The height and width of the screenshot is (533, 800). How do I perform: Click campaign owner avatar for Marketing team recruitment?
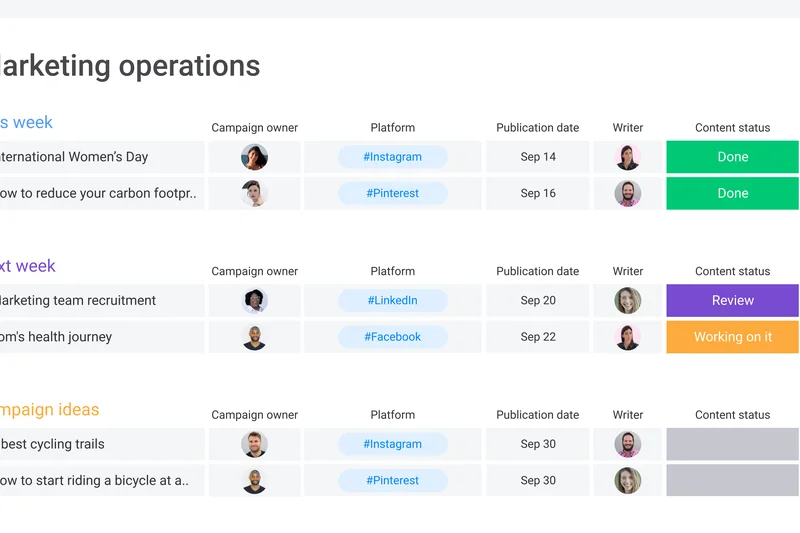pos(255,301)
